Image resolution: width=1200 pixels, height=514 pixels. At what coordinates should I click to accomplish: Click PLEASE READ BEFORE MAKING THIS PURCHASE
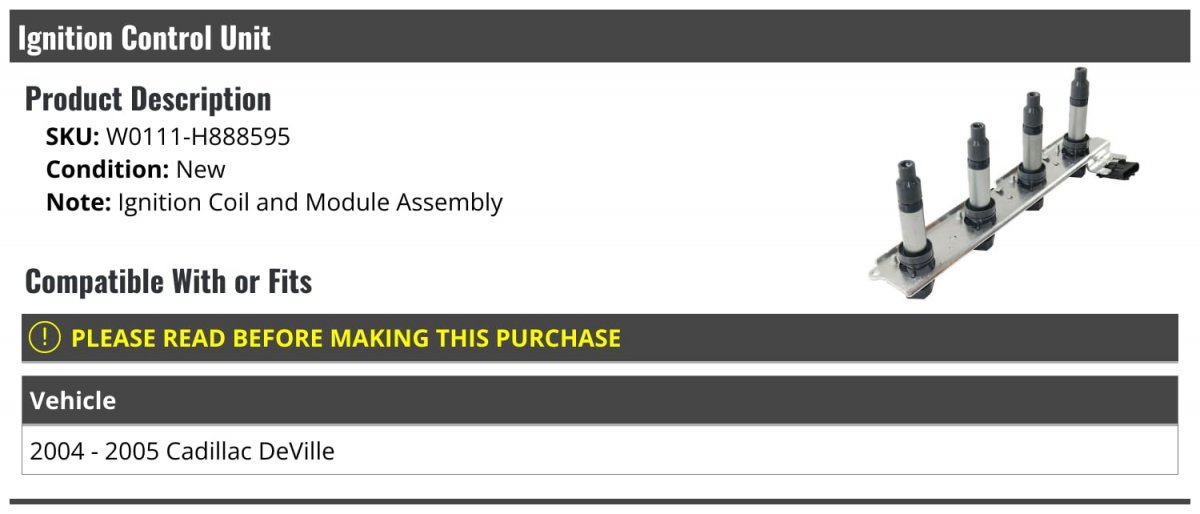[346, 338]
